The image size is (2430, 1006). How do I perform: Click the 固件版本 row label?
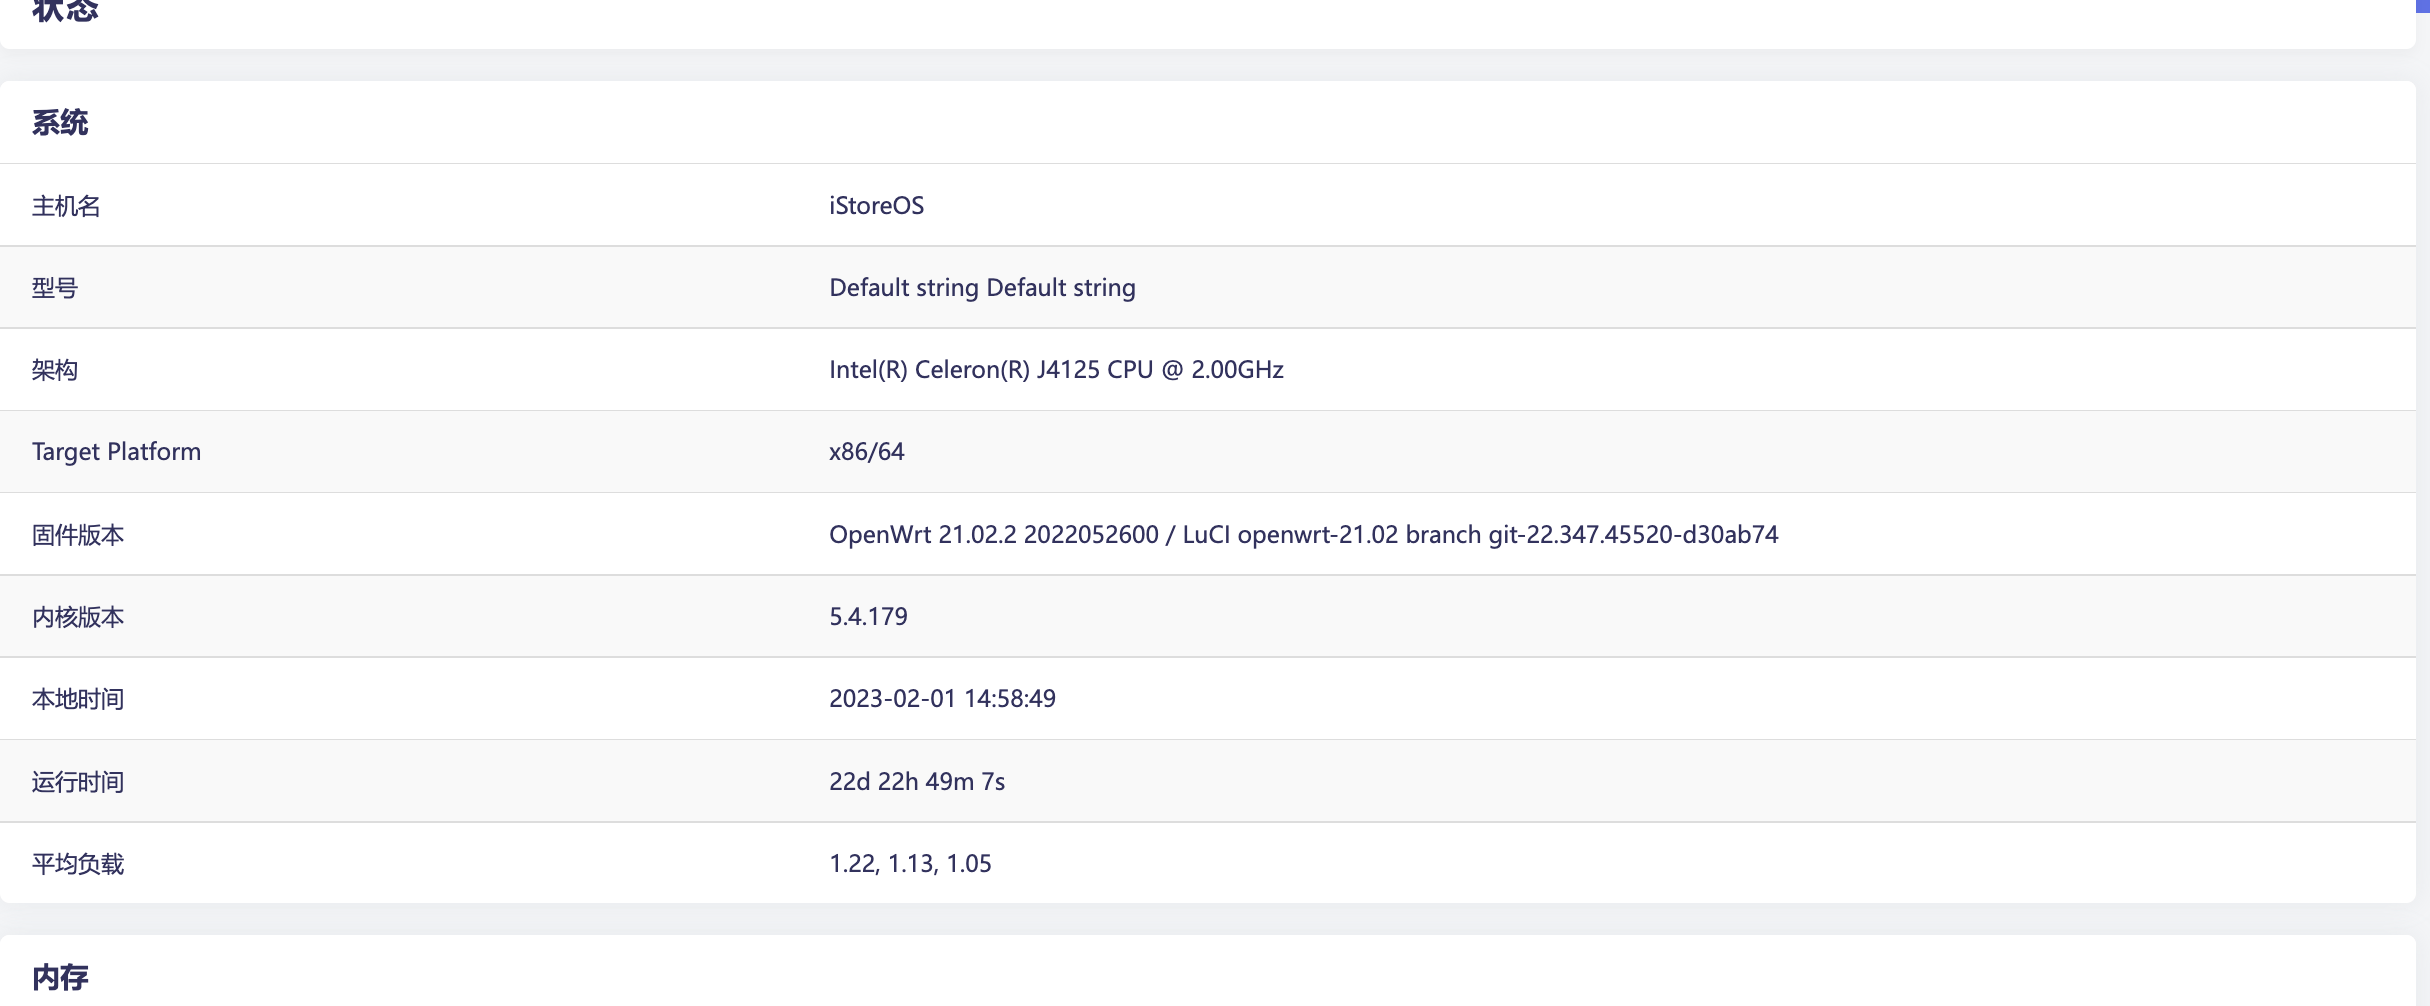coord(78,535)
